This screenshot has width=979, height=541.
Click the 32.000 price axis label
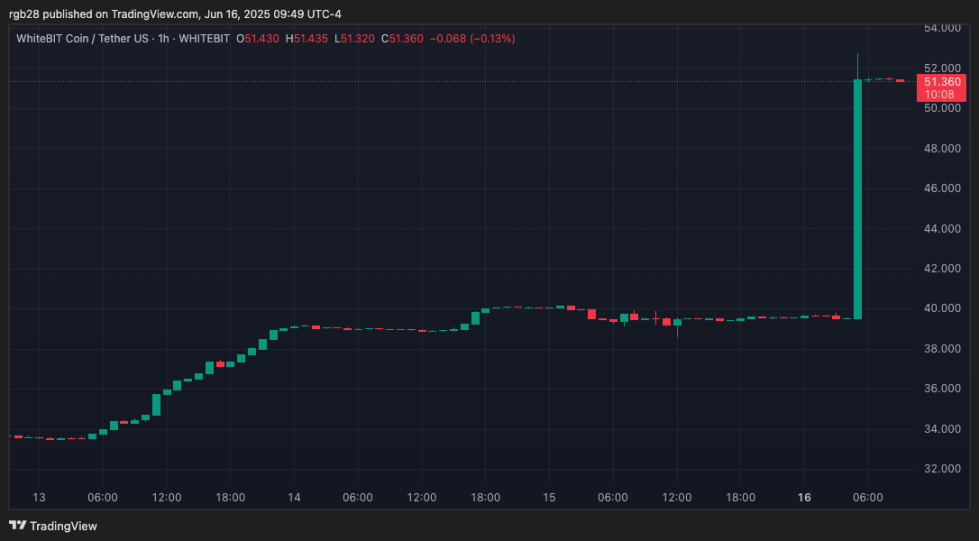tap(943, 468)
